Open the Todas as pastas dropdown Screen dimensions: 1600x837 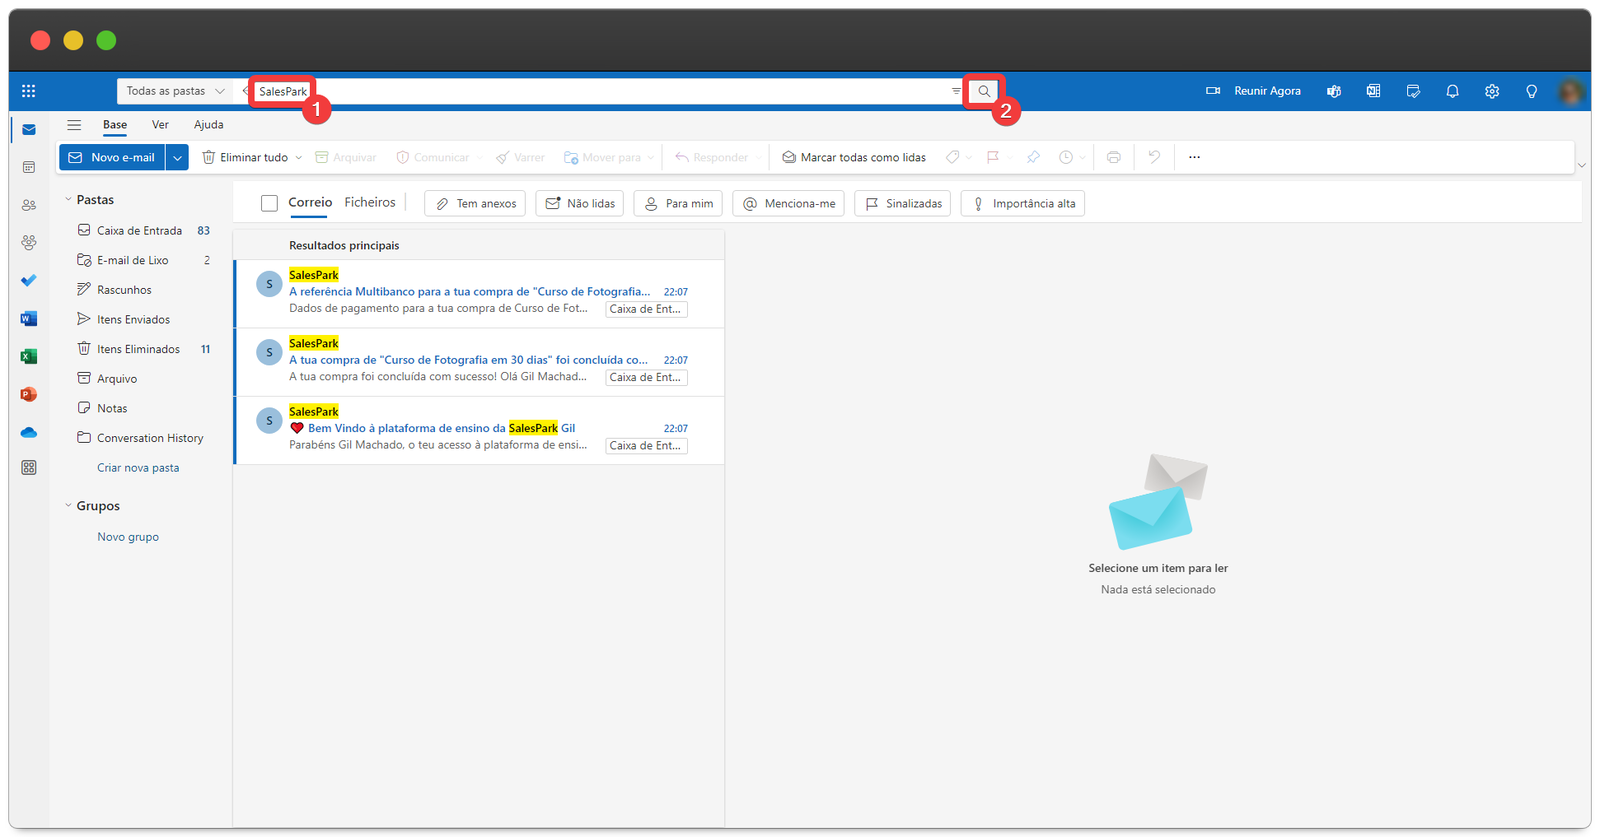pyautogui.click(x=175, y=91)
